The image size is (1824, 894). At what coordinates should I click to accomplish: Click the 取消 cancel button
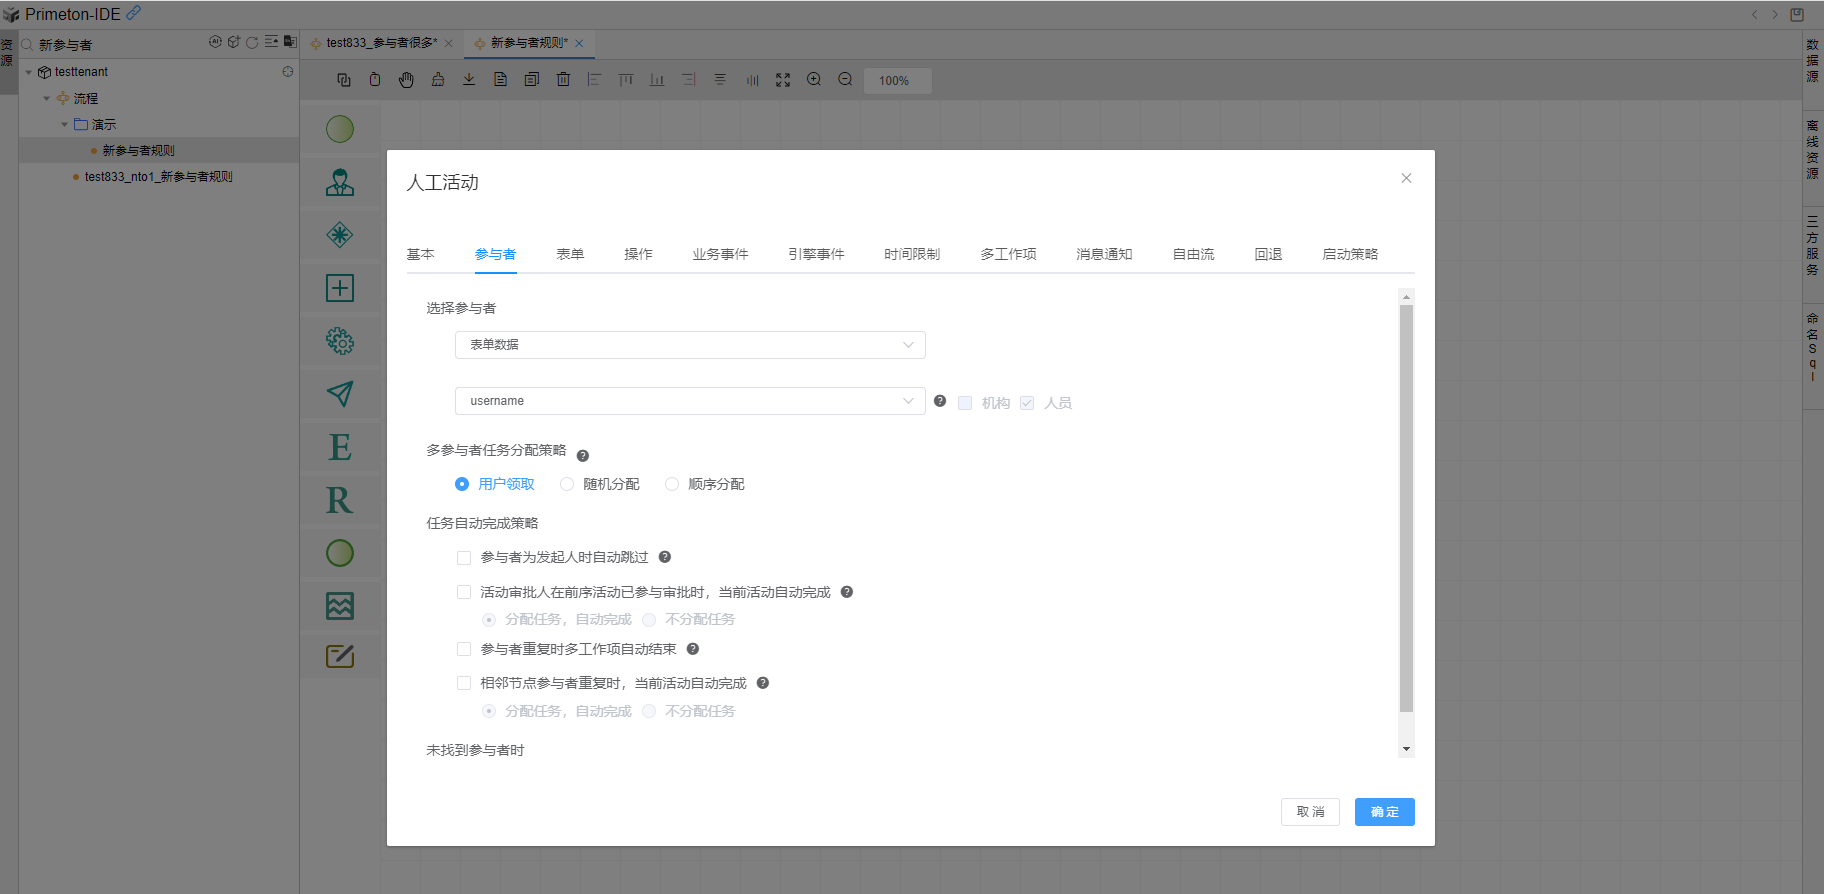pyautogui.click(x=1310, y=812)
